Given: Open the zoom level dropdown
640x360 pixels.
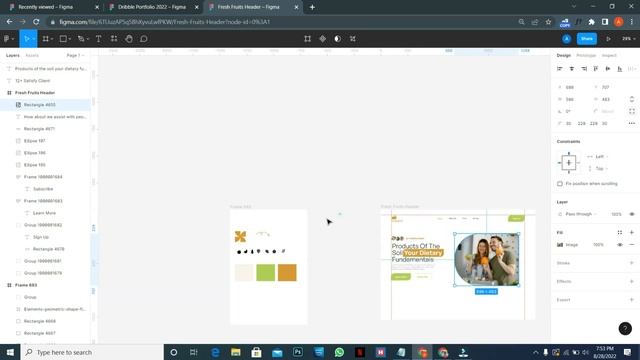Looking at the screenshot, I should pos(629,39).
